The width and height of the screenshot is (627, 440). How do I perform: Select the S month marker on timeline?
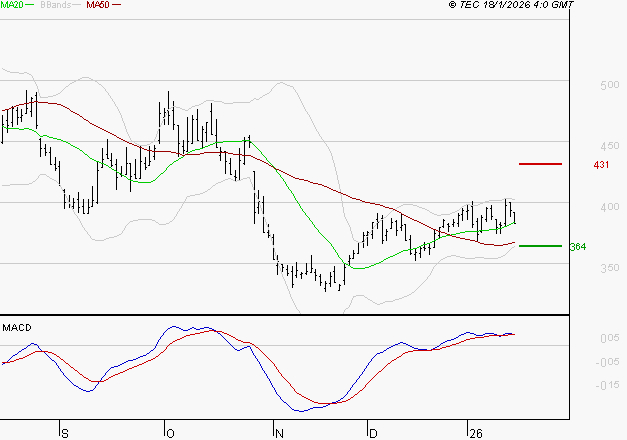pyautogui.click(x=66, y=432)
